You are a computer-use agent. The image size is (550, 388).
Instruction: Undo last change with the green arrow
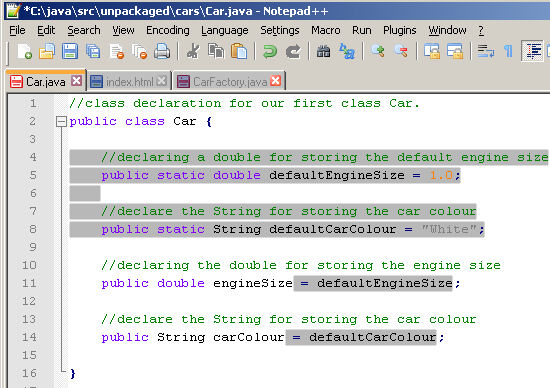pos(270,52)
